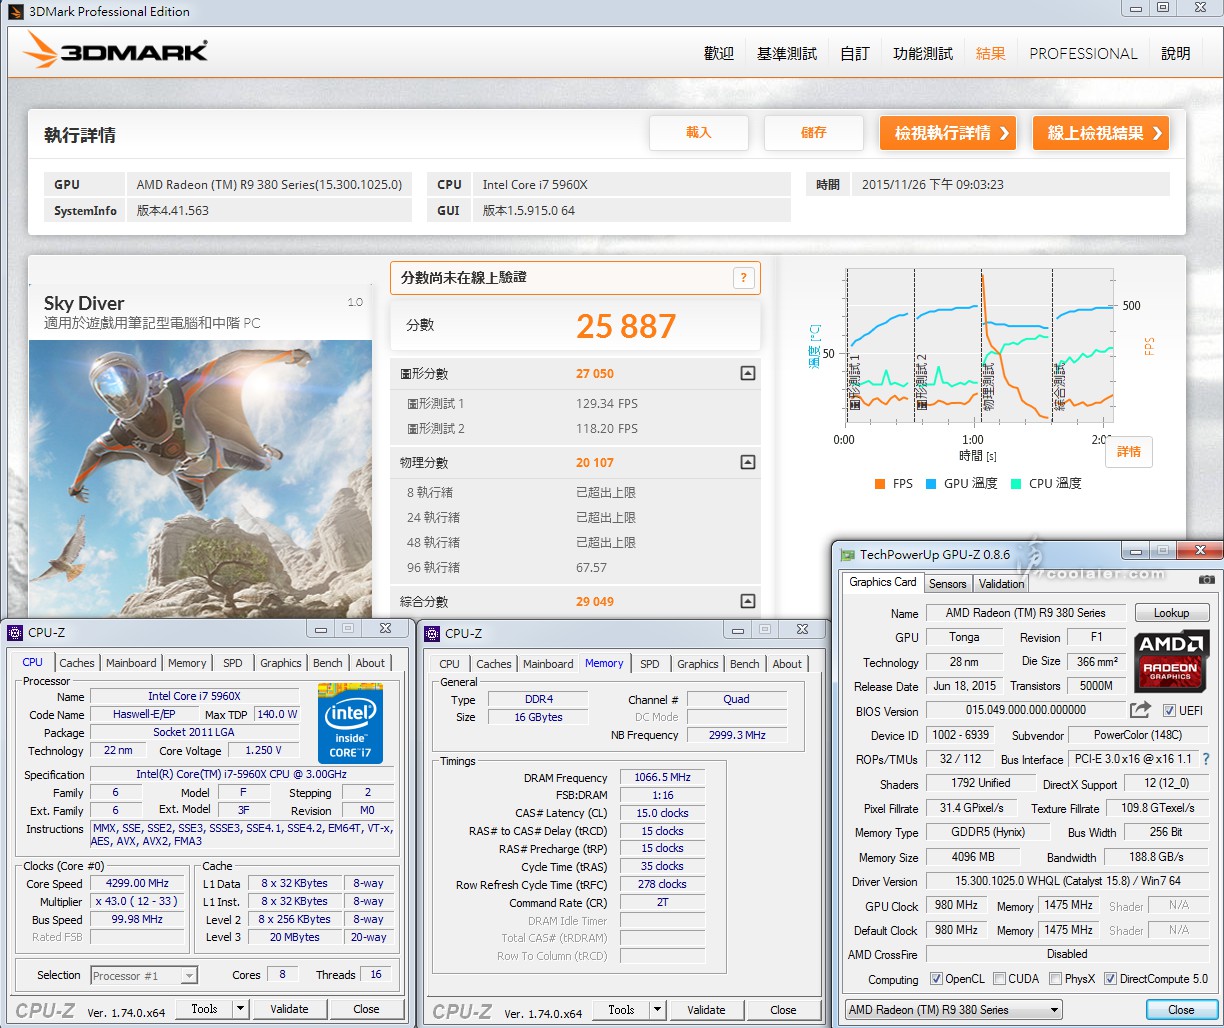This screenshot has height=1028, width=1224.
Task: Open the 說明 help menu
Action: (1176, 54)
